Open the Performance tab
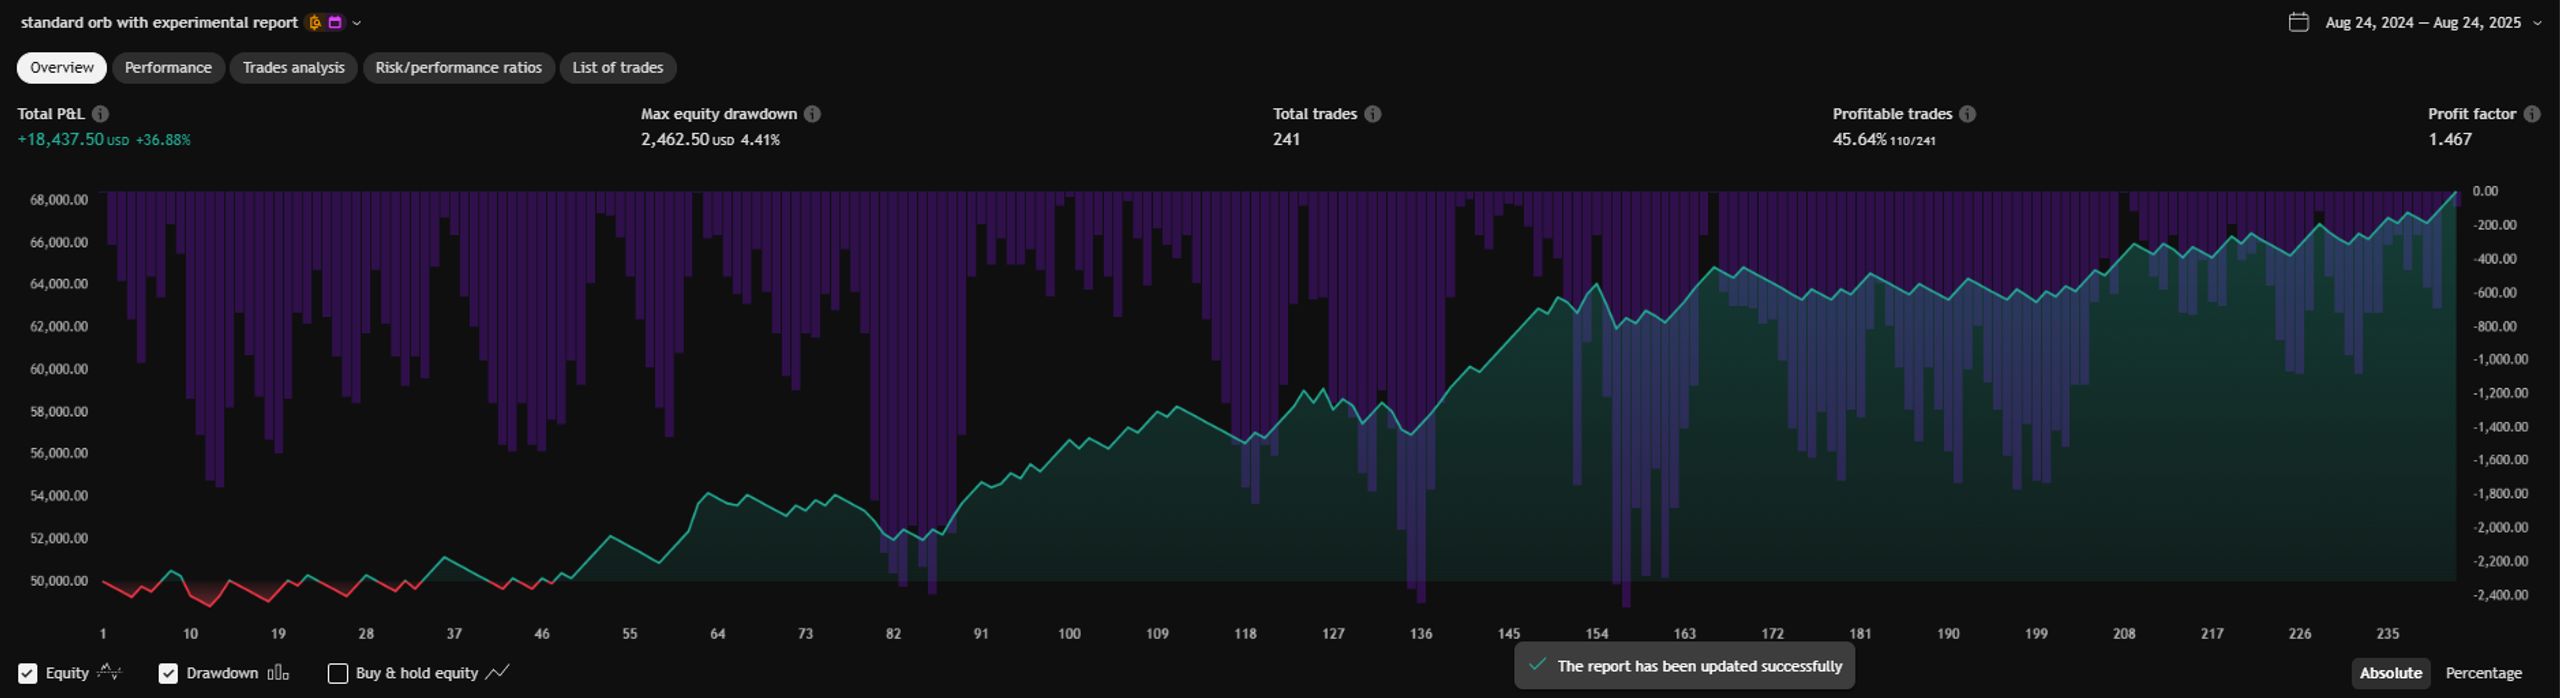2560x698 pixels. 168,68
